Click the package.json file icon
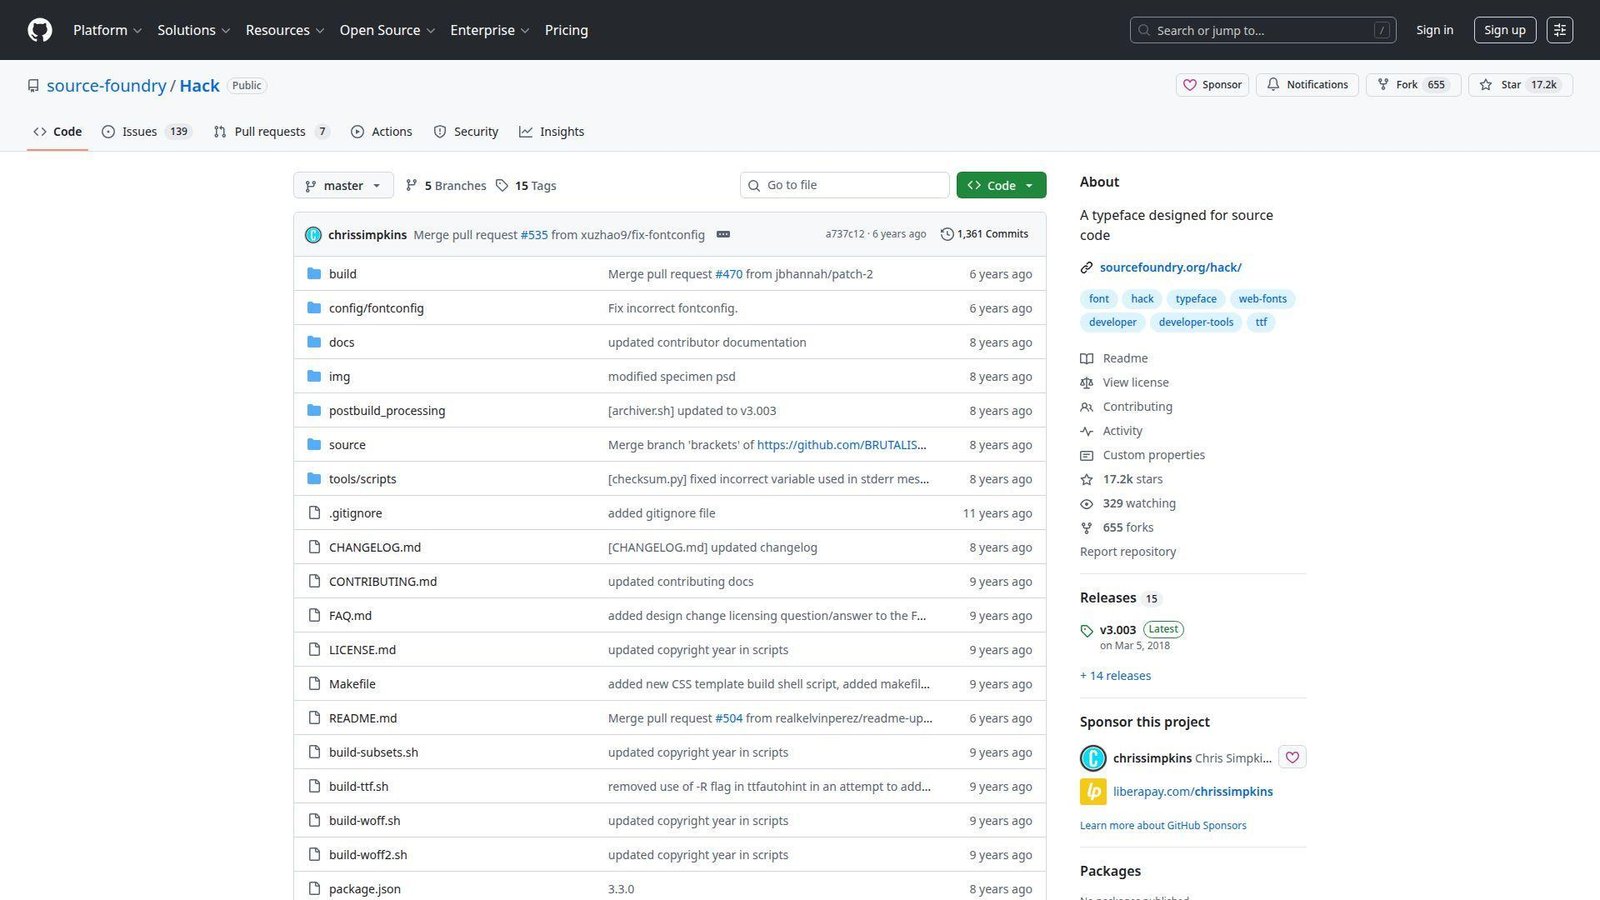The height and width of the screenshot is (900, 1600). 314,889
